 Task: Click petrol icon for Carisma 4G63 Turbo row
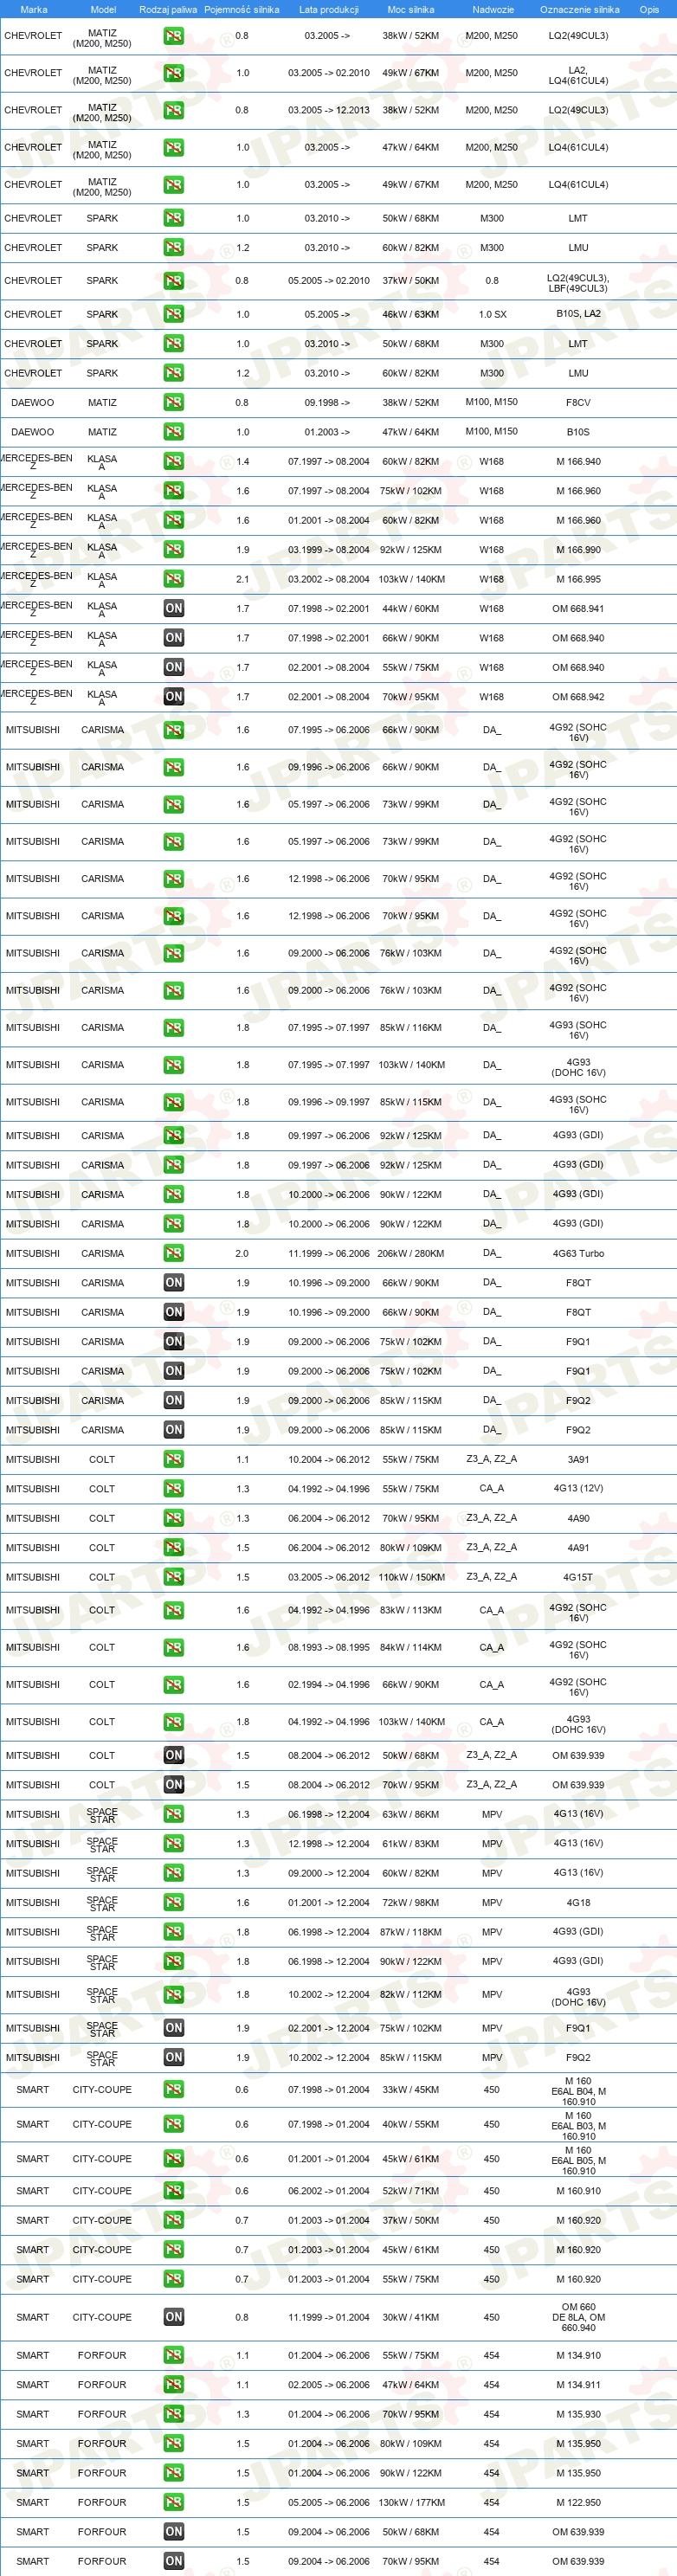tap(174, 1254)
